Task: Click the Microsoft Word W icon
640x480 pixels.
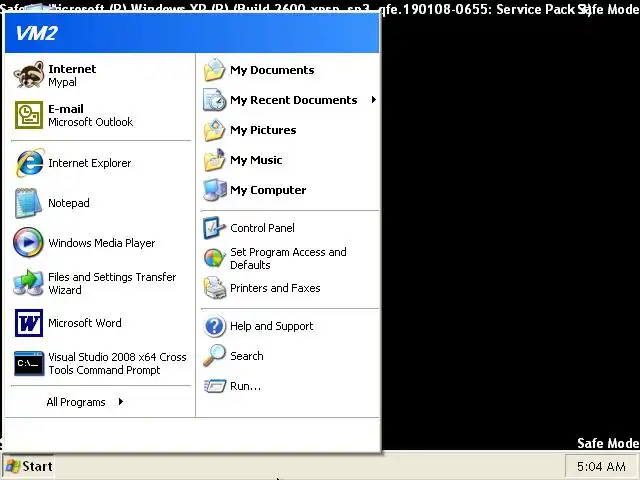Action: [29, 323]
